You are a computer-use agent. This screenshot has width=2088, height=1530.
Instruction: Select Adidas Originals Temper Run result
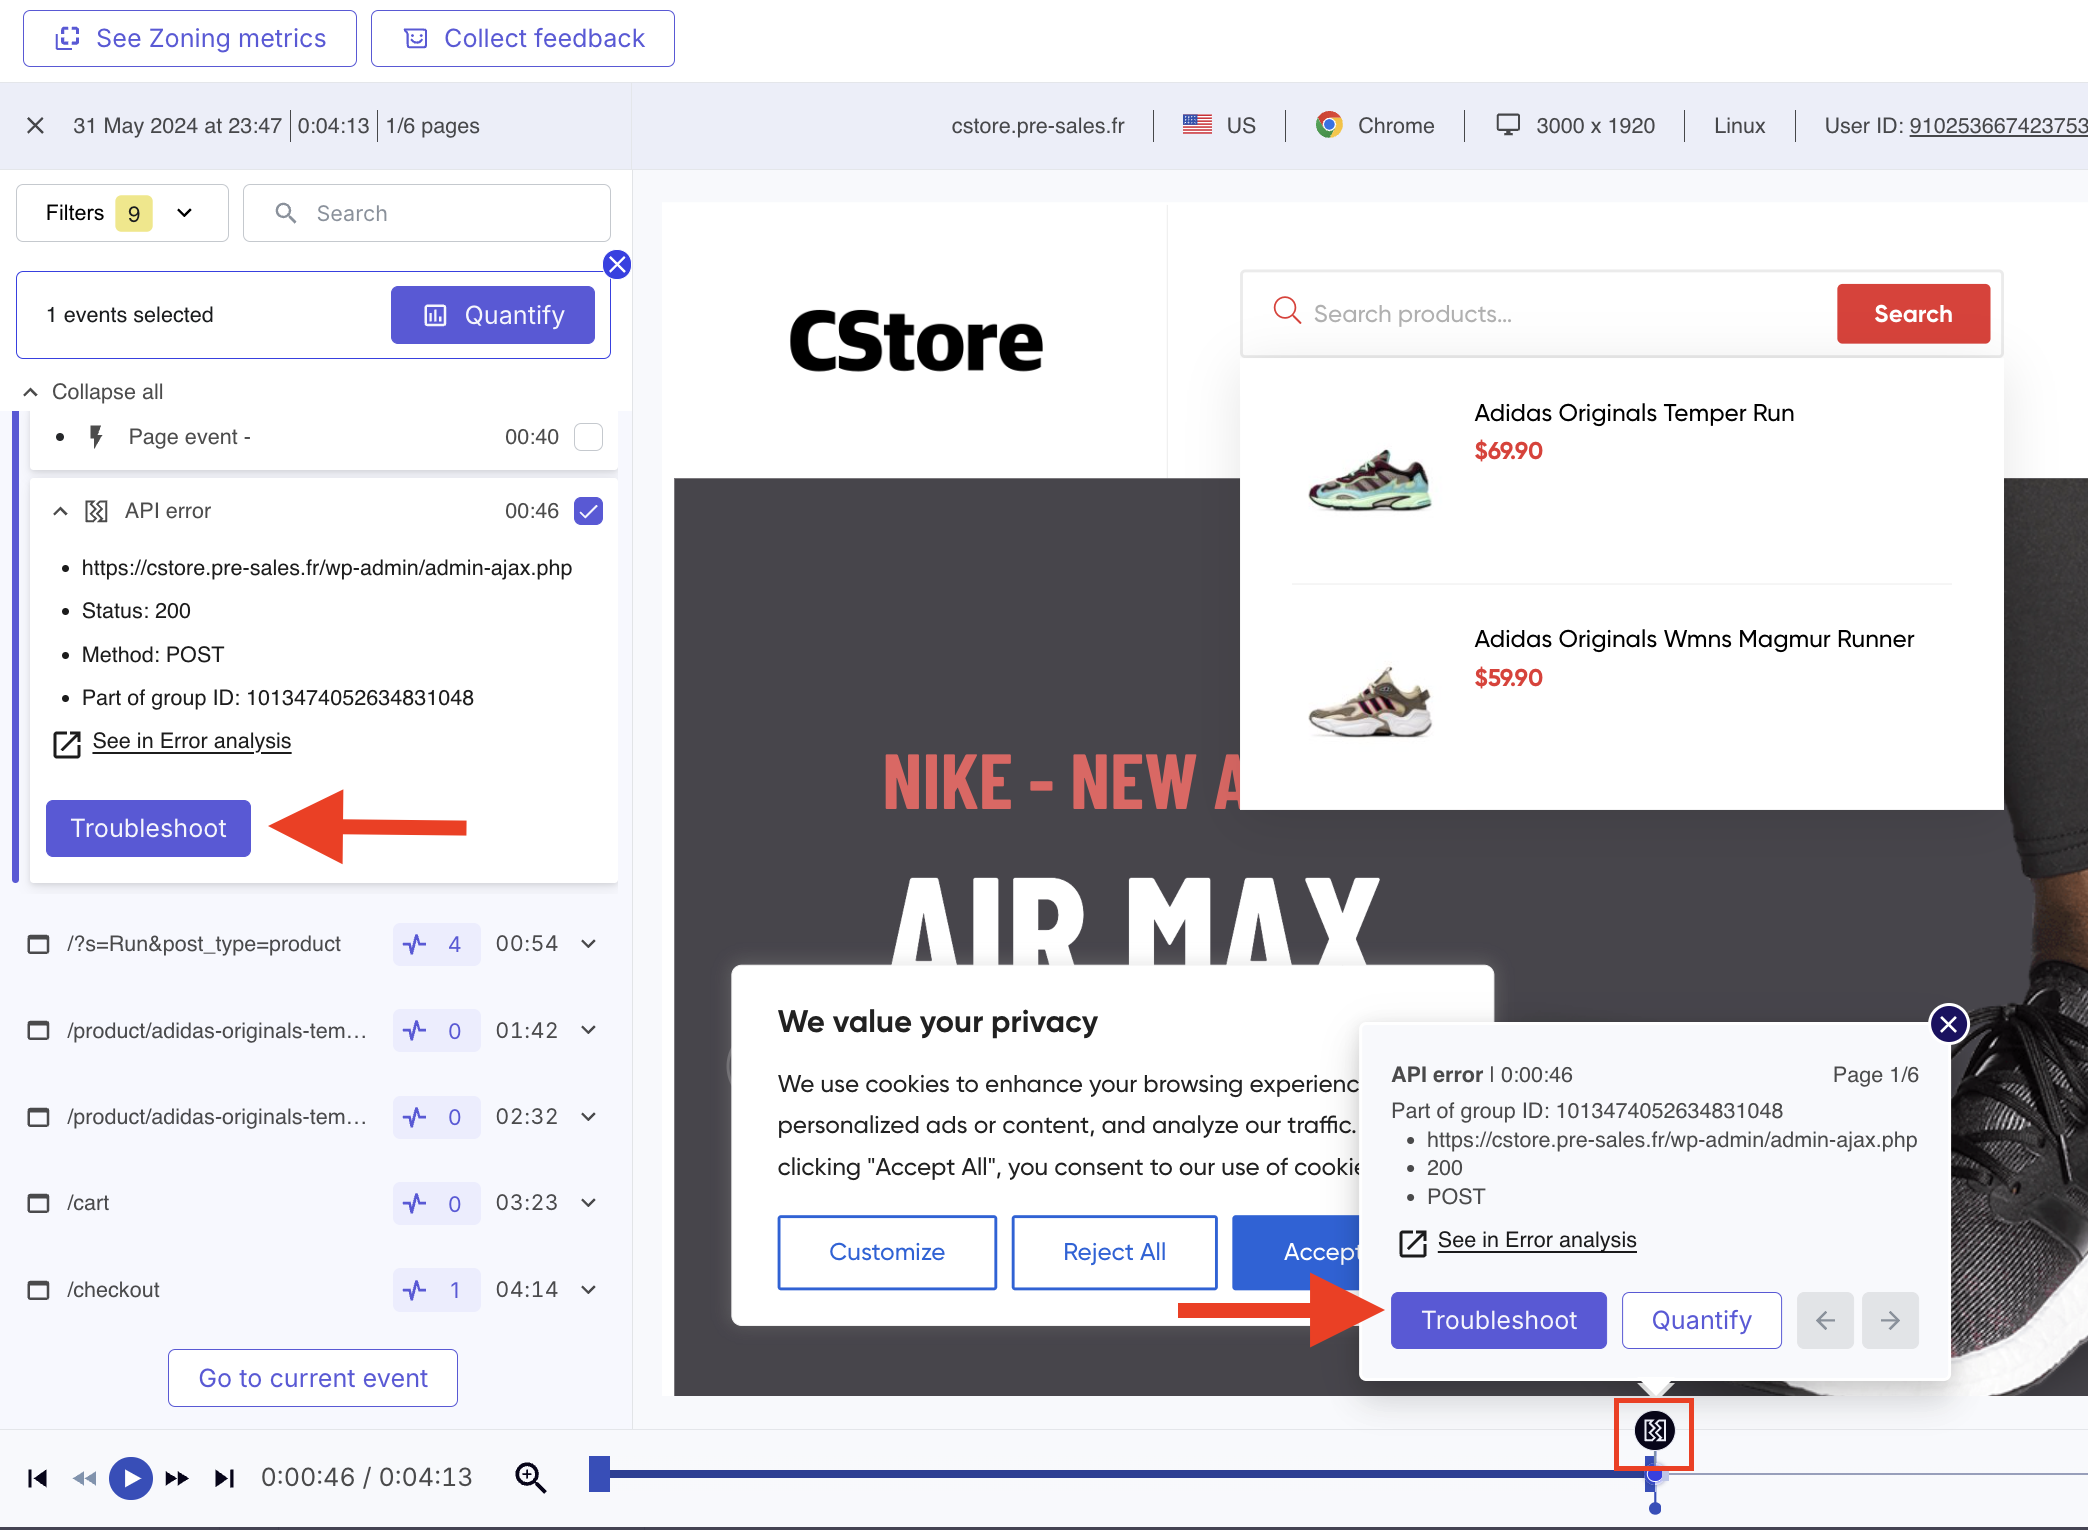[x=1634, y=413]
